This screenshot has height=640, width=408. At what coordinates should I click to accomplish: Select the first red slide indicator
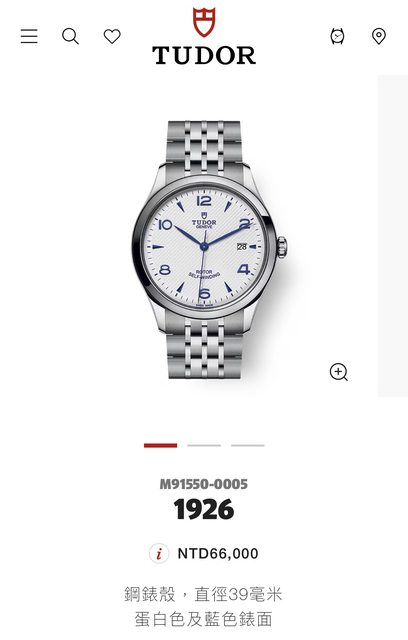click(161, 445)
